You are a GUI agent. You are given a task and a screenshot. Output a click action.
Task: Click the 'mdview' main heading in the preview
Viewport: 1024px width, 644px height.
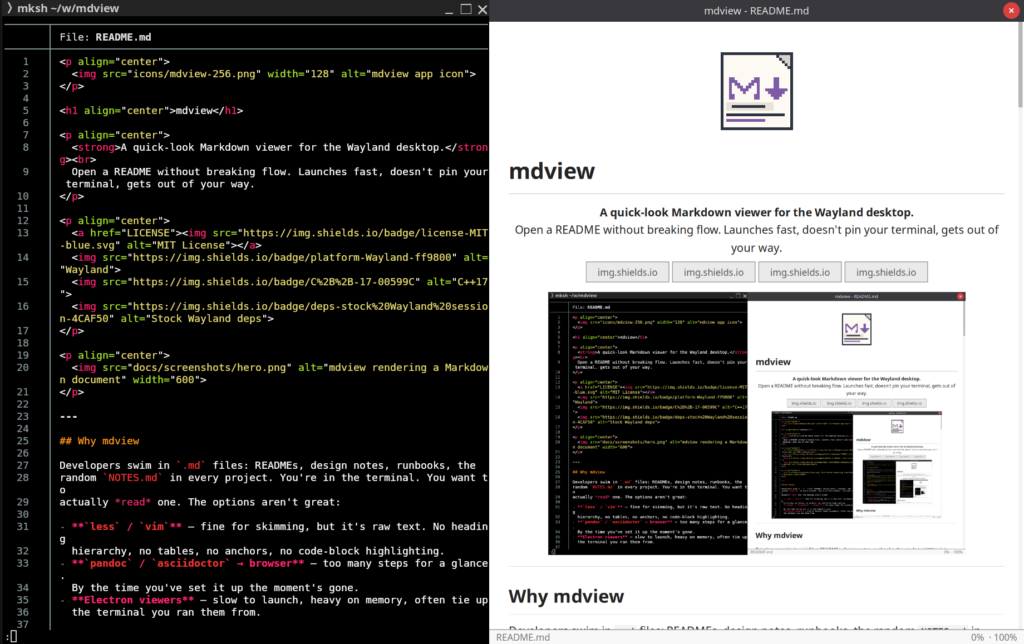click(x=552, y=171)
